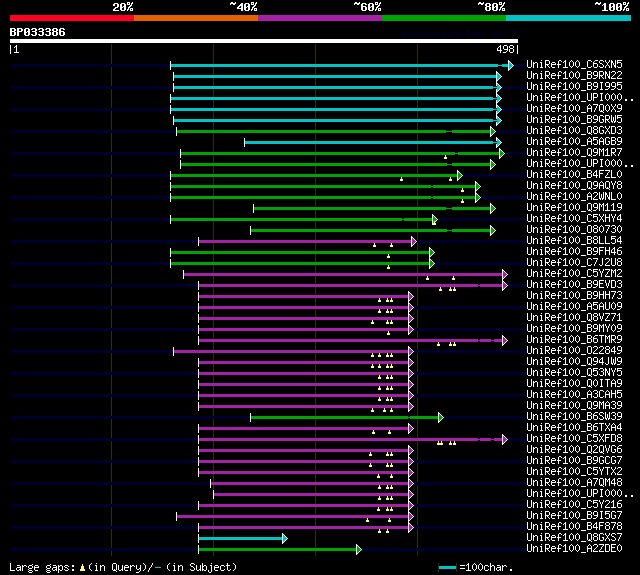Click the purple alignment bar for C5YZM2
Image resolution: width=640 pixels, height=575 pixels.
click(345, 274)
